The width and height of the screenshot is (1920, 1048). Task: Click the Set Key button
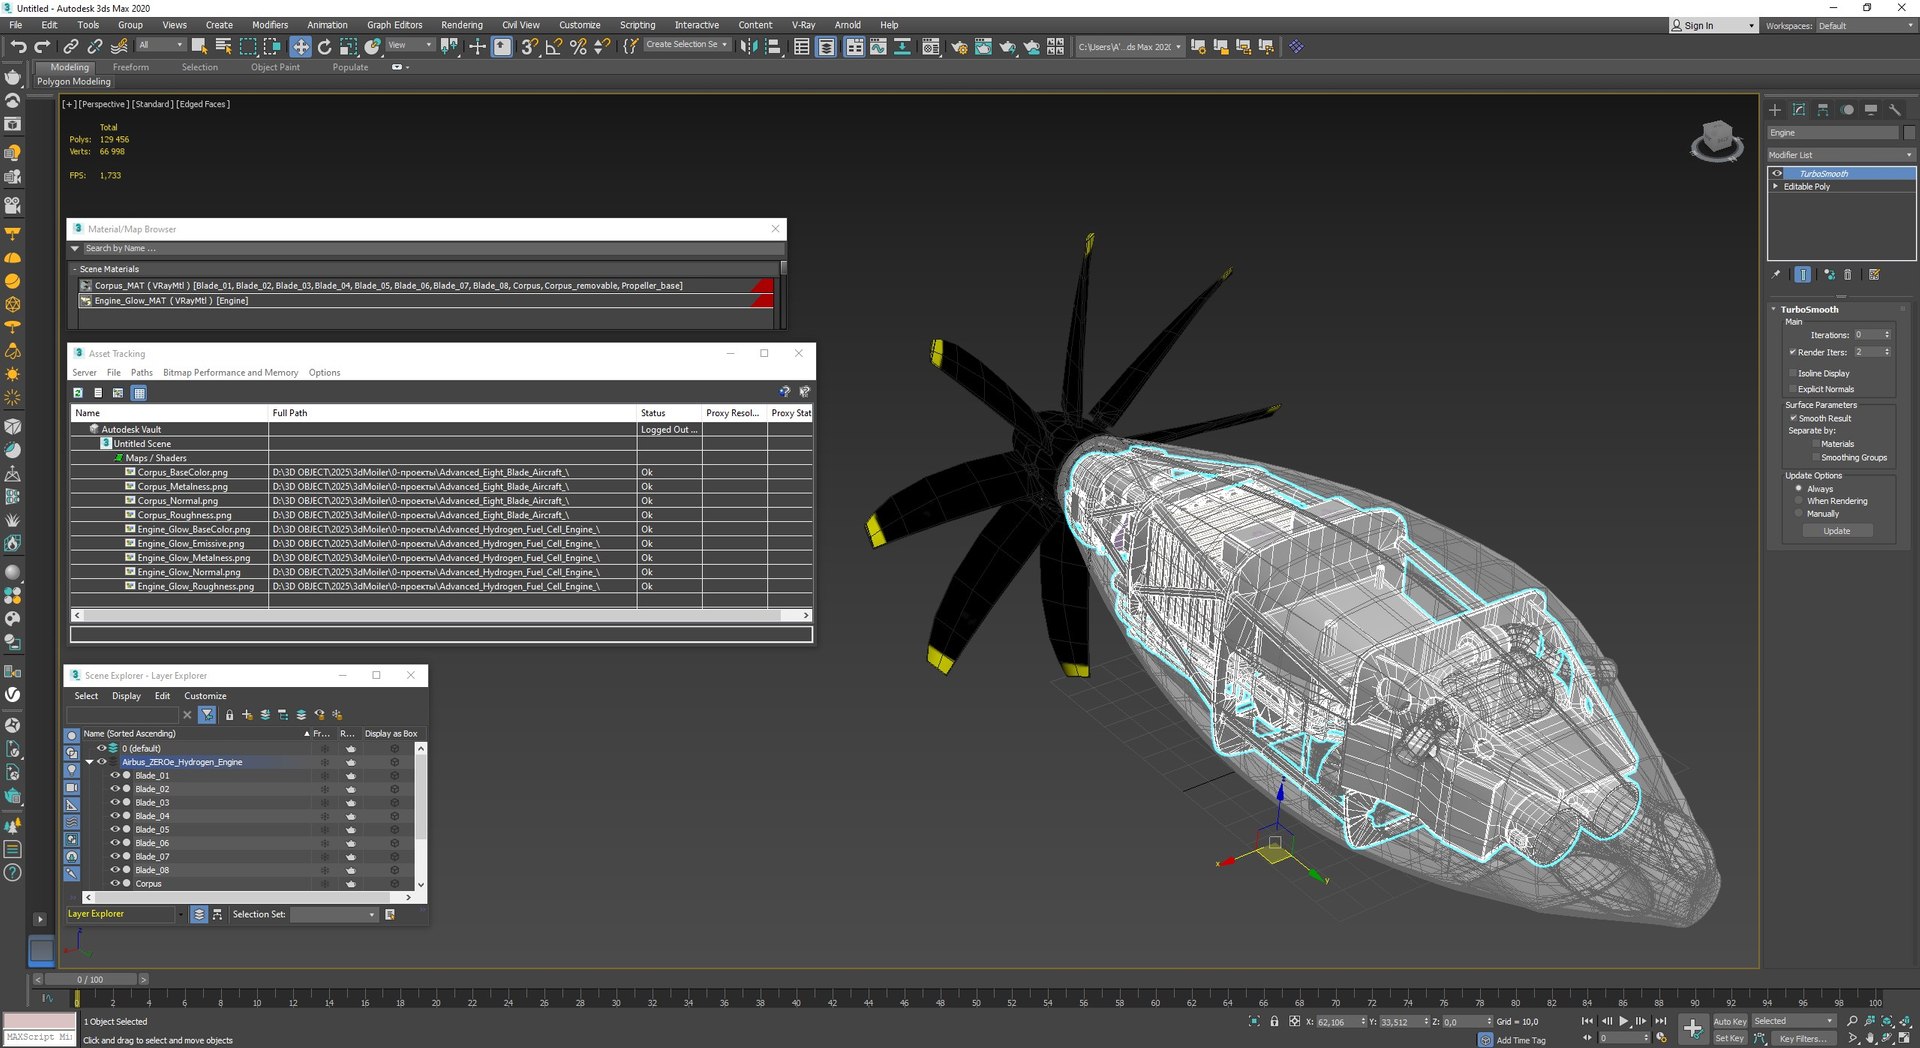tap(1729, 1038)
